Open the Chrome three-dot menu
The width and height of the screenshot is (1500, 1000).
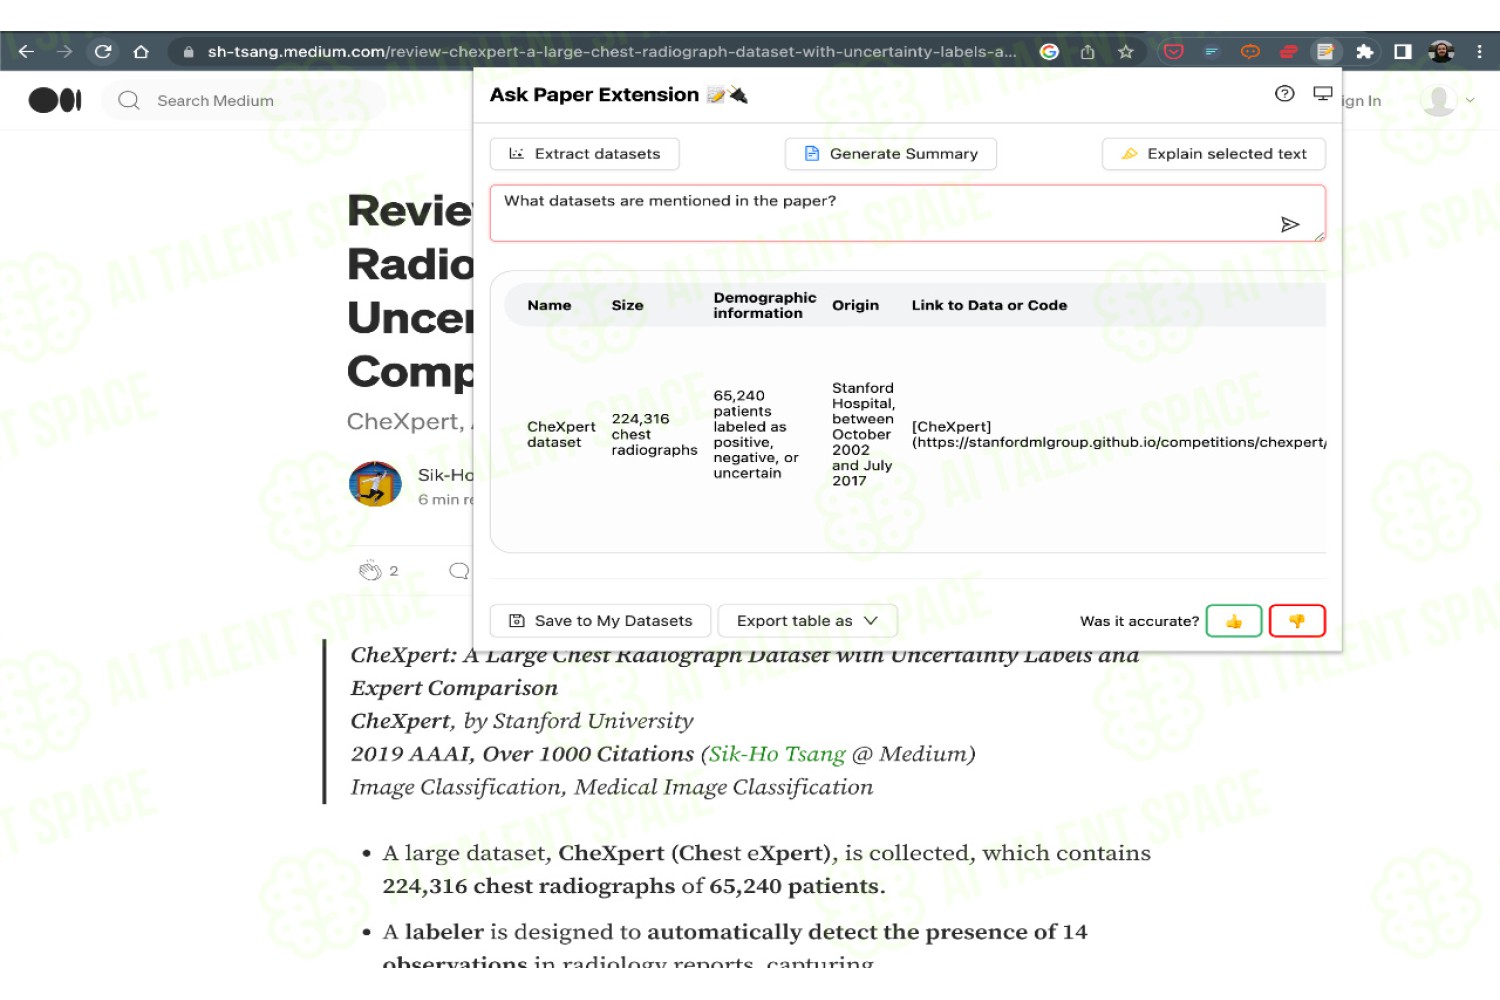pyautogui.click(x=1480, y=52)
